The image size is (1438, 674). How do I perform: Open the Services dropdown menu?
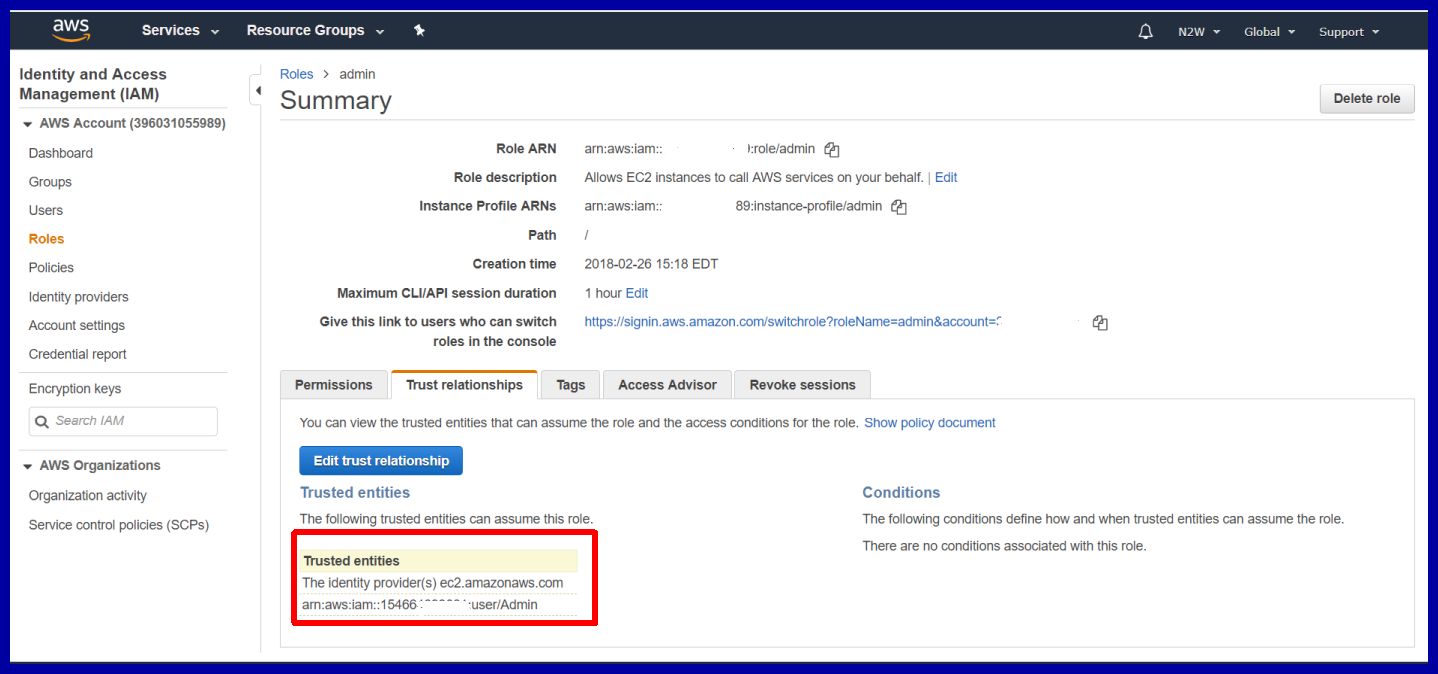(x=180, y=31)
